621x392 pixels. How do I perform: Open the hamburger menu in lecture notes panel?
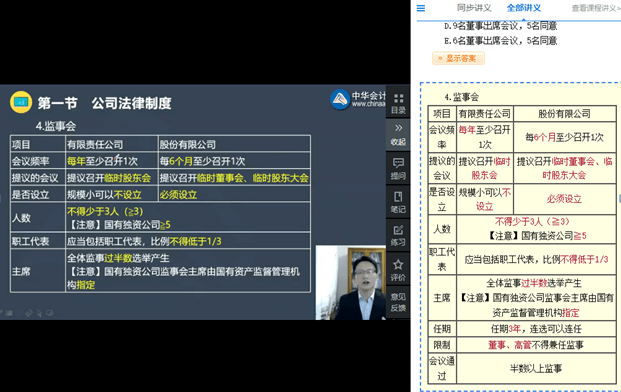click(421, 8)
